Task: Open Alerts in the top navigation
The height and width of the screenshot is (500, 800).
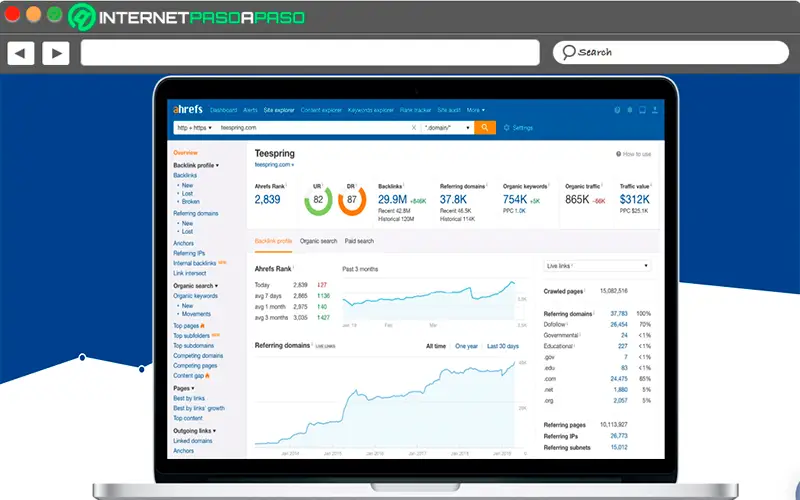Action: [251, 110]
